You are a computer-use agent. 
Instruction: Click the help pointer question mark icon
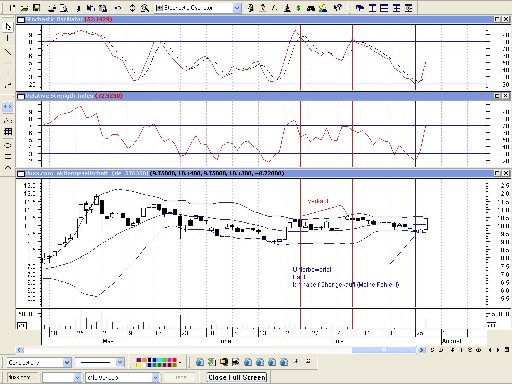pyautogui.click(x=338, y=8)
